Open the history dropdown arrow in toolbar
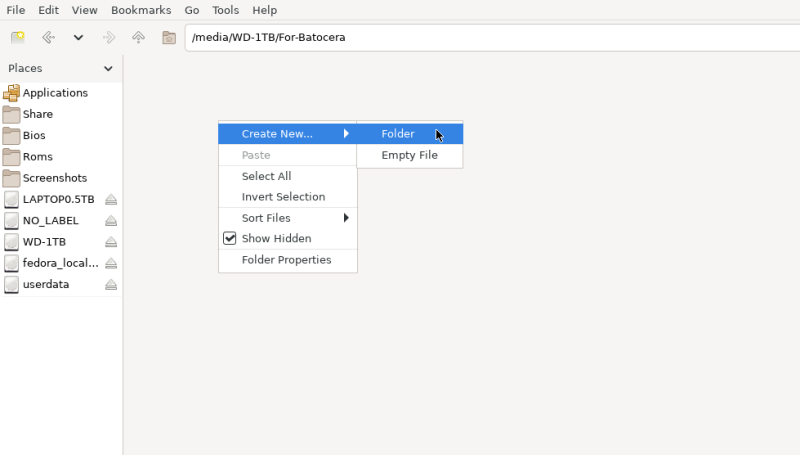The width and height of the screenshot is (800, 455). (78, 37)
